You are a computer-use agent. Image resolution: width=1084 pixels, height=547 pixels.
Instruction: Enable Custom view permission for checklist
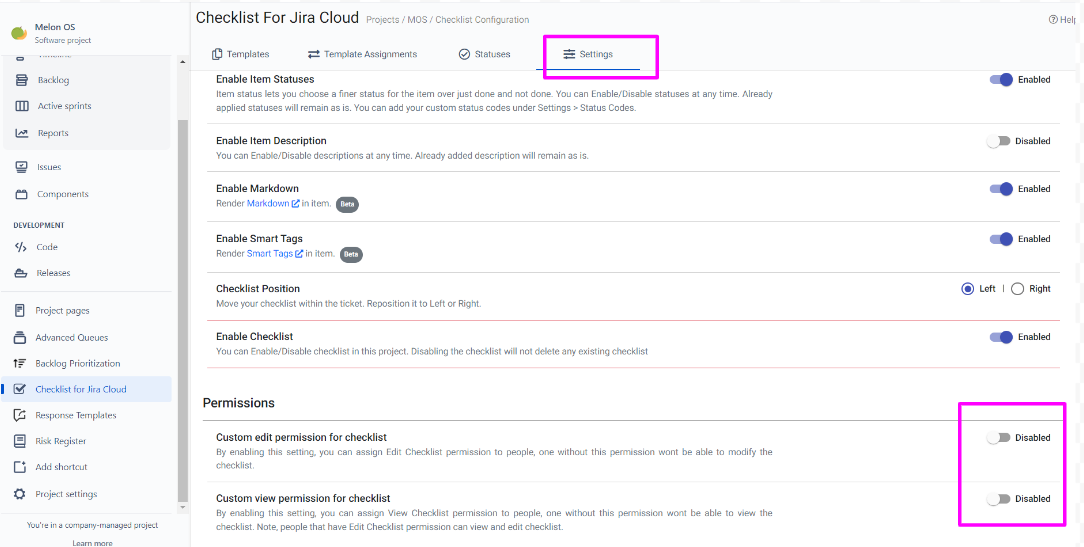998,499
